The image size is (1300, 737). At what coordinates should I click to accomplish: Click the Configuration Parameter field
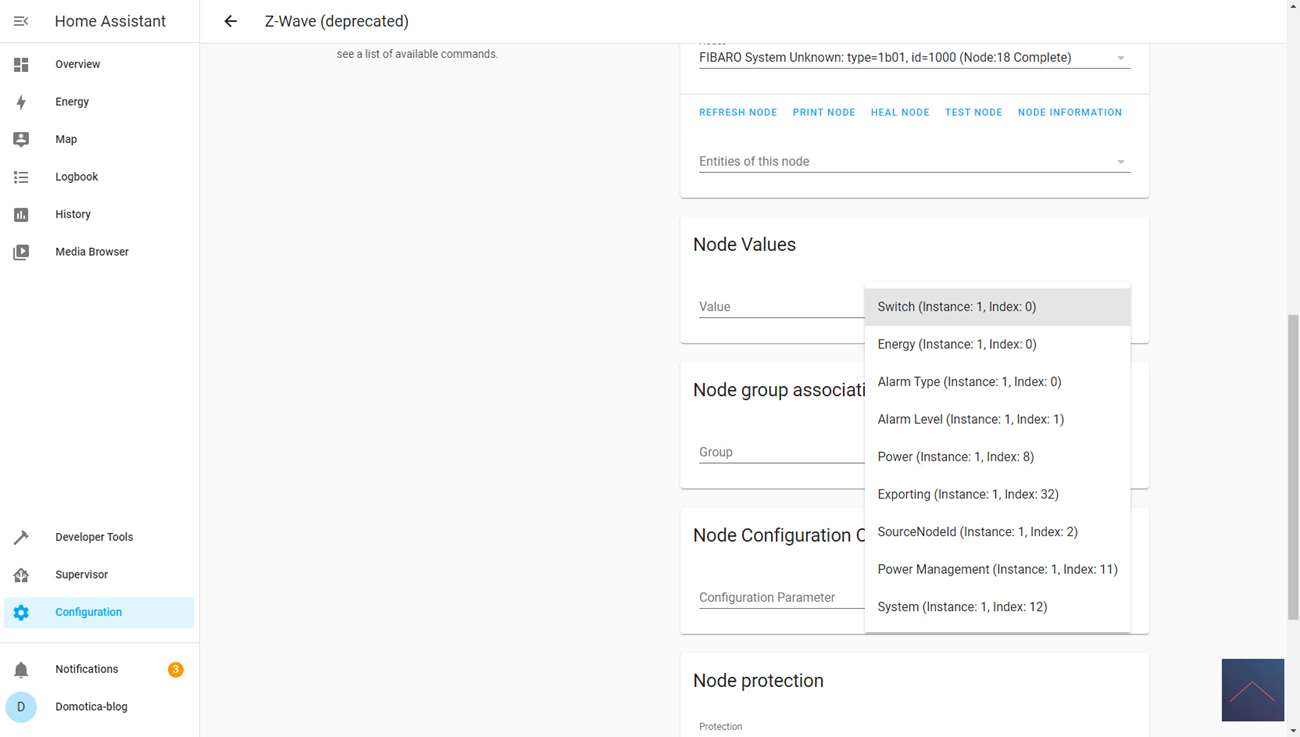(780, 597)
